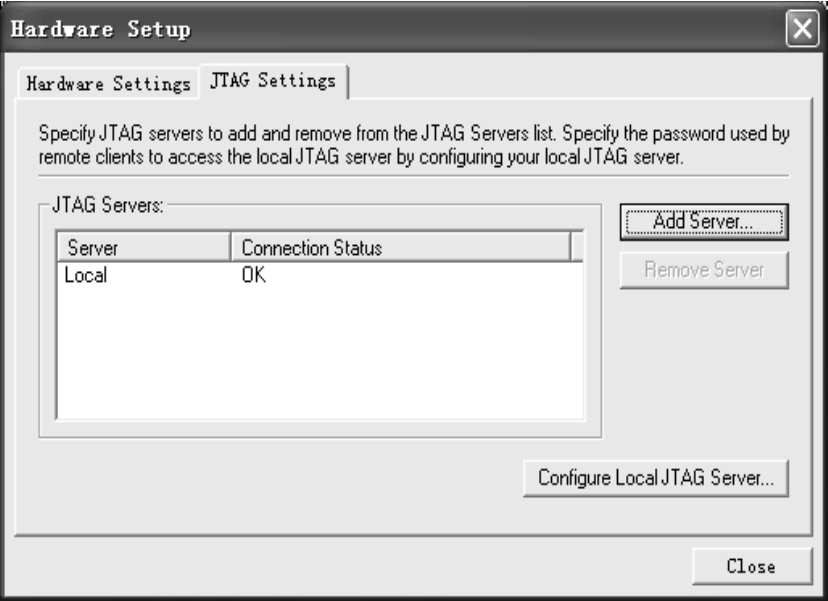Click blank header segment right of Connection Status
Image resolution: width=828 pixels, height=601 pixels.
click(577, 247)
